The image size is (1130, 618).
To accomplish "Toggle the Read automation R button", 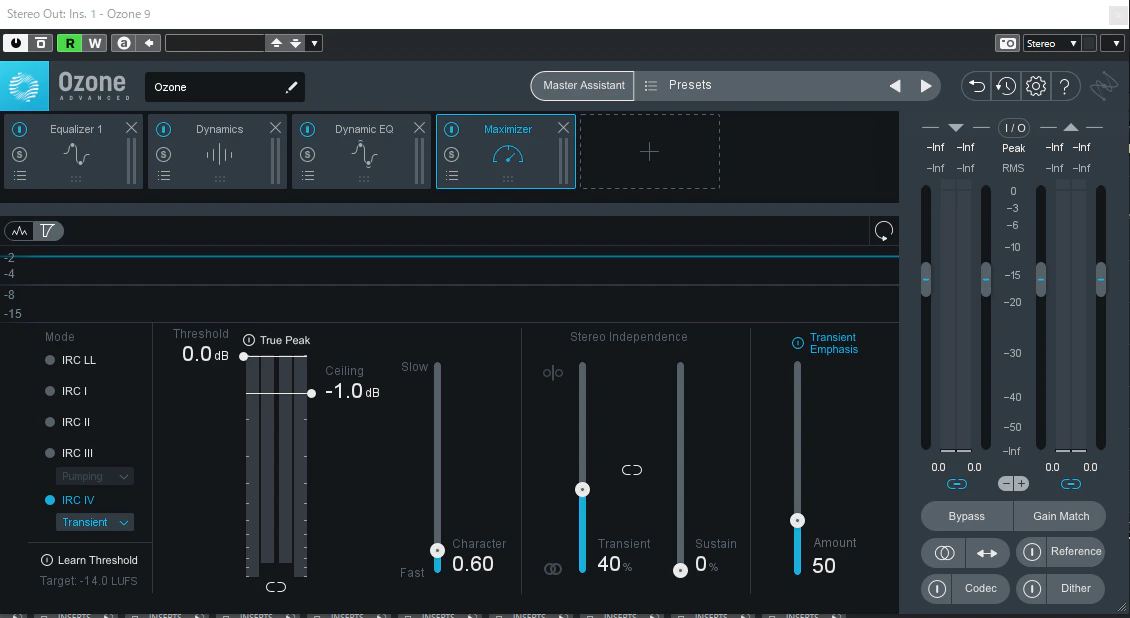I will pyautogui.click(x=70, y=43).
